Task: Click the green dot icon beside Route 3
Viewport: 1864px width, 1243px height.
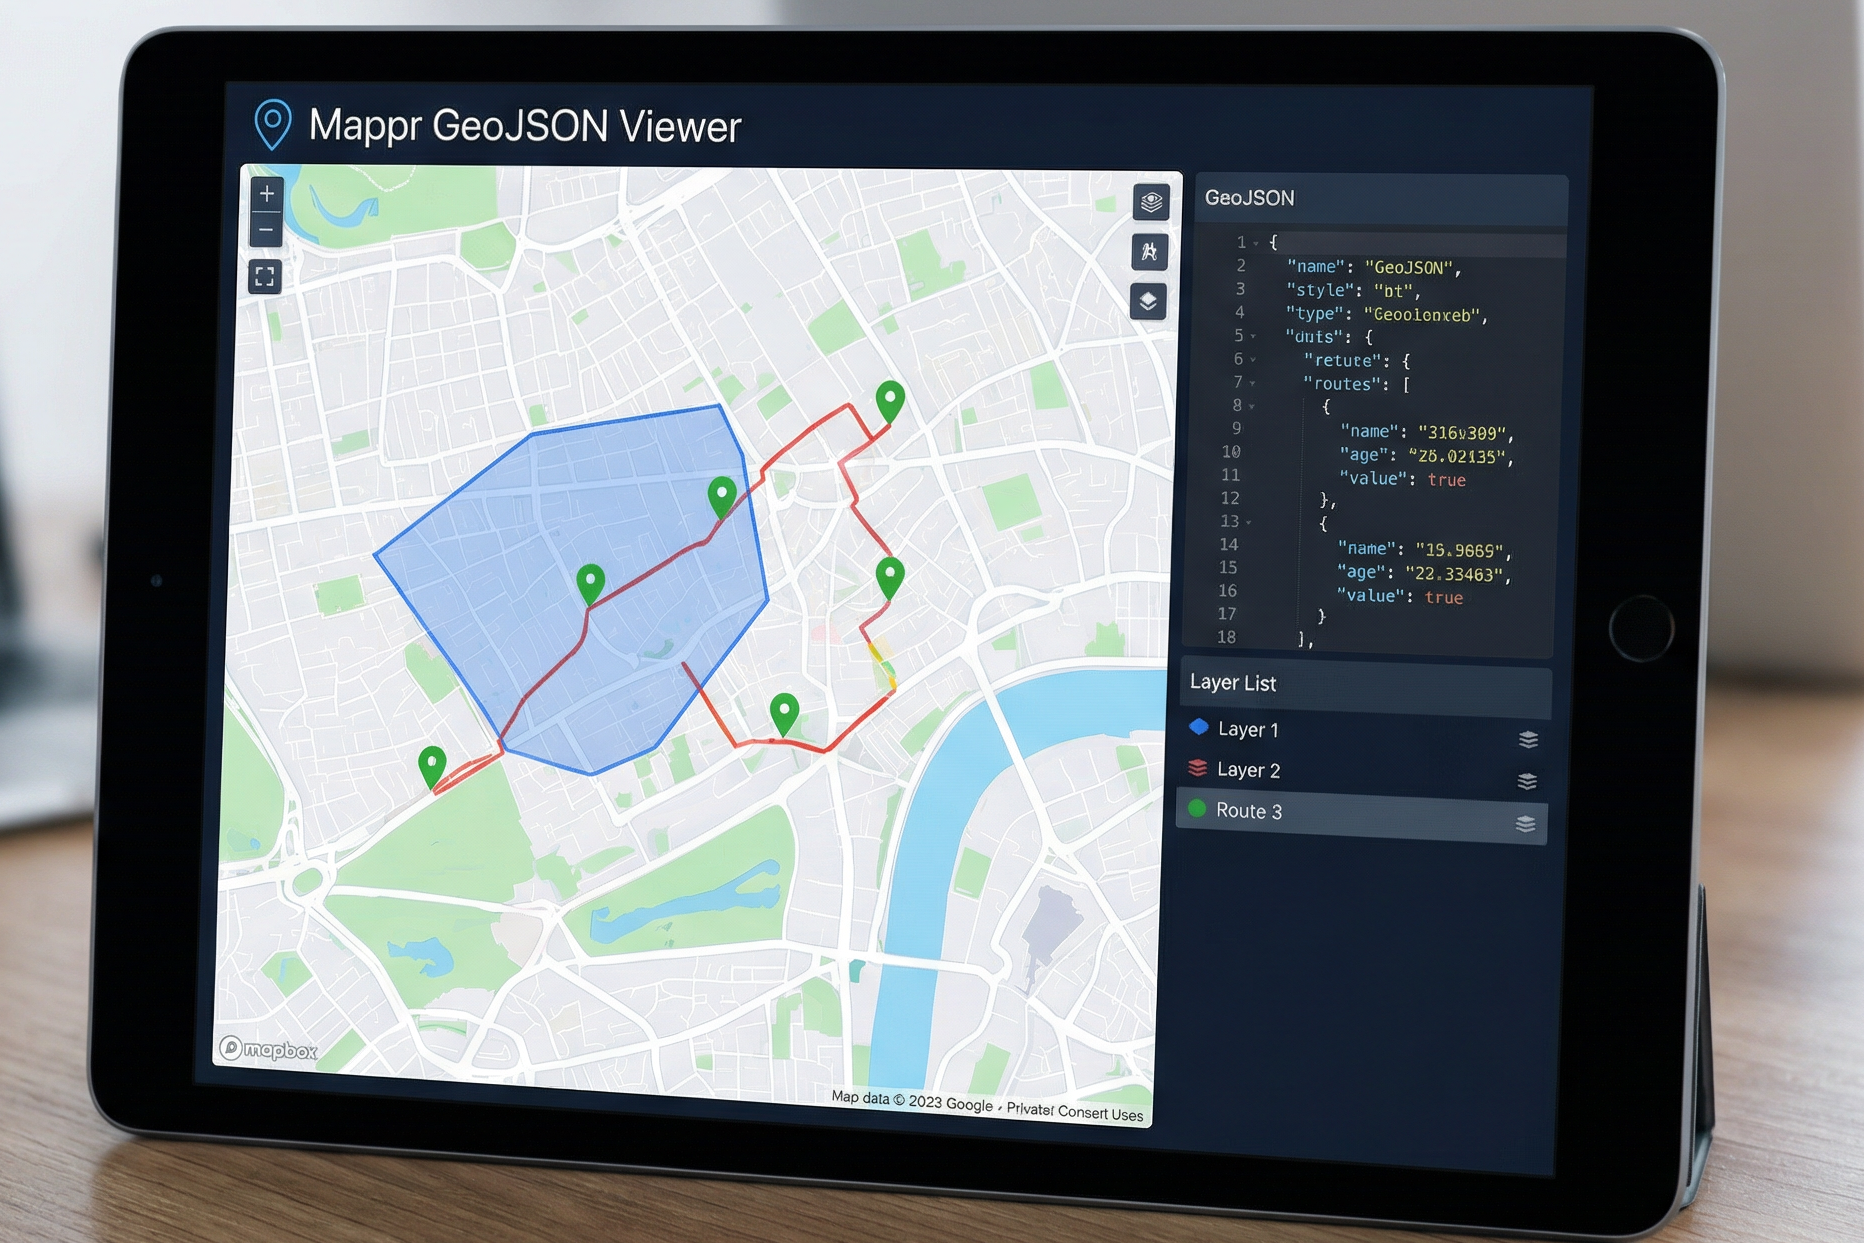Action: 1196,810
